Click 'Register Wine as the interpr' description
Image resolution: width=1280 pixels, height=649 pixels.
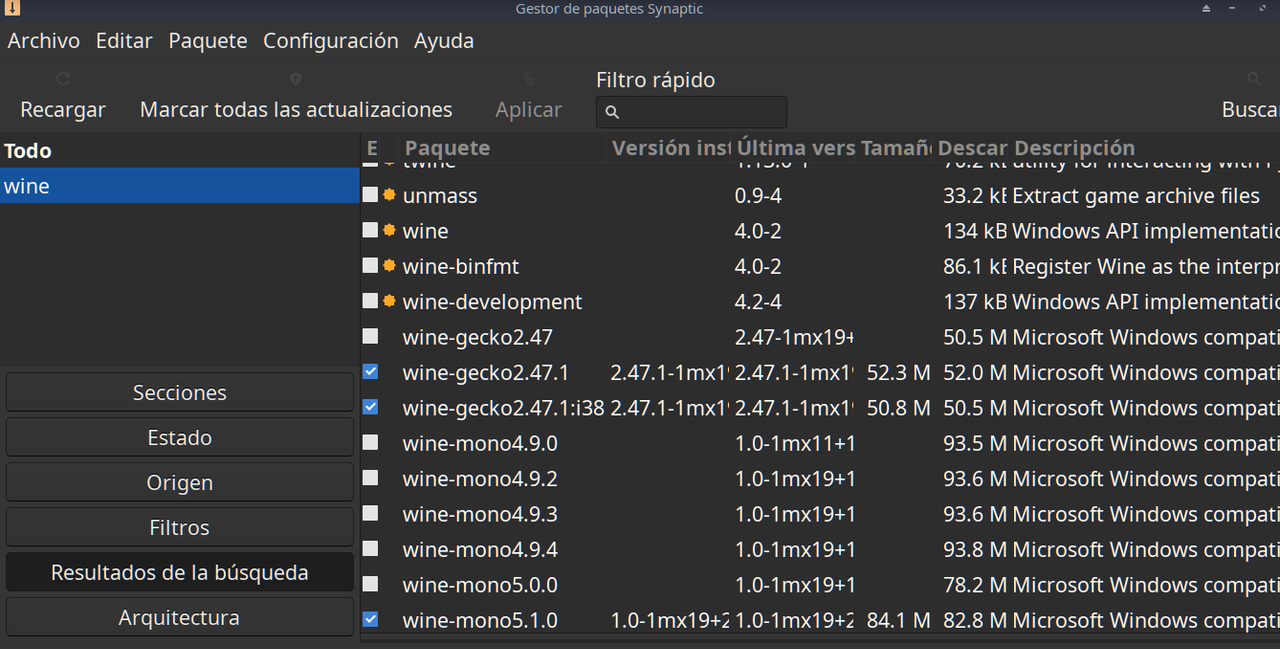[x=1146, y=267]
